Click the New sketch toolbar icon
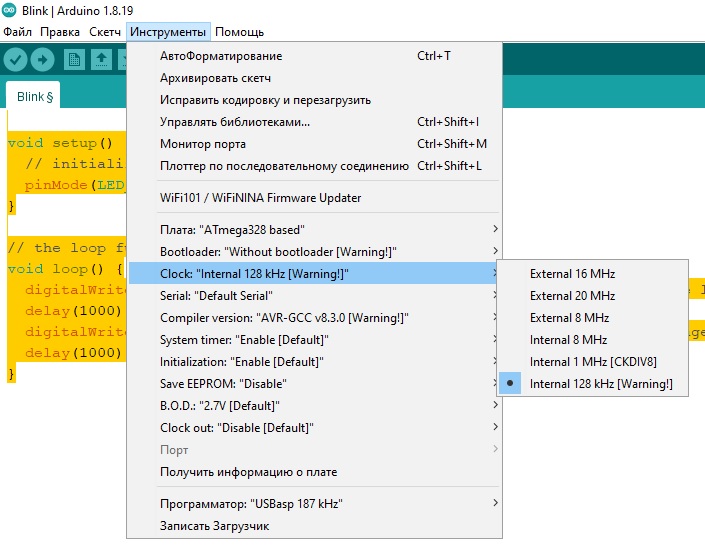The width and height of the screenshot is (705, 548). point(74,59)
